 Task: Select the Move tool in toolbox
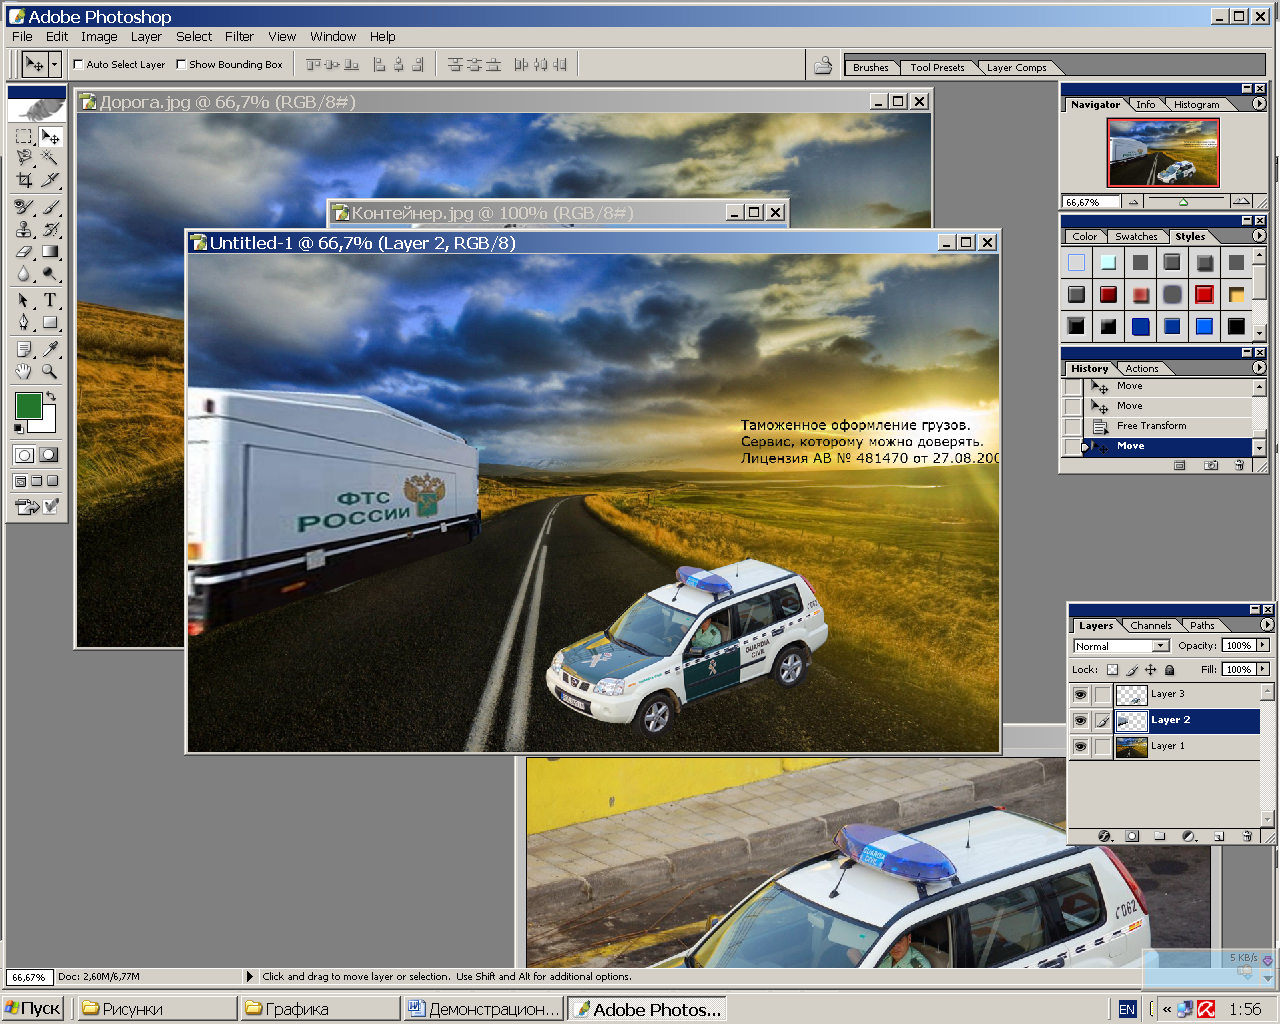(50, 136)
